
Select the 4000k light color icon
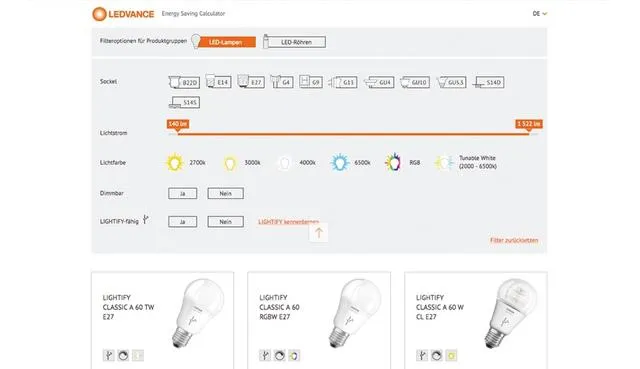click(x=284, y=163)
